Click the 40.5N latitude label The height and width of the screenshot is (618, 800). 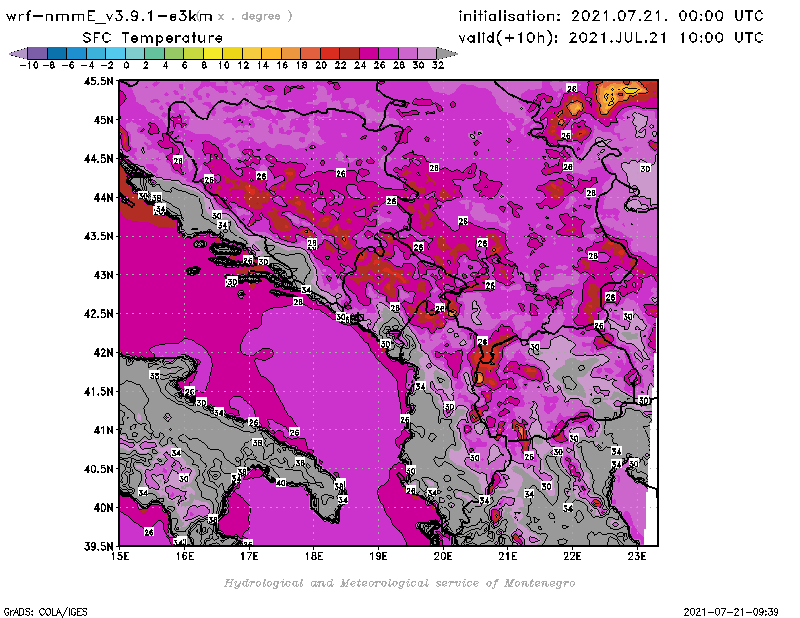98,469
